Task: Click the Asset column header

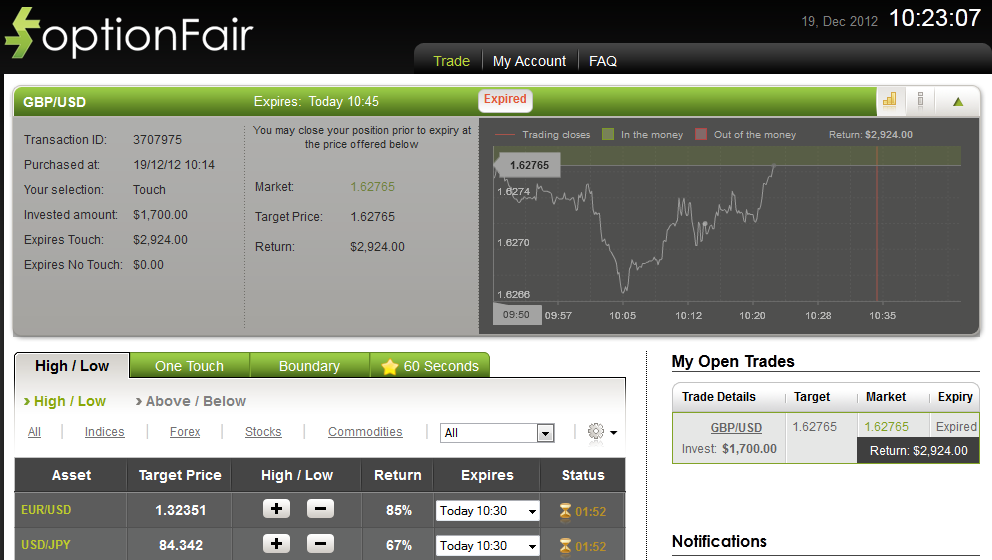Action: pos(71,475)
